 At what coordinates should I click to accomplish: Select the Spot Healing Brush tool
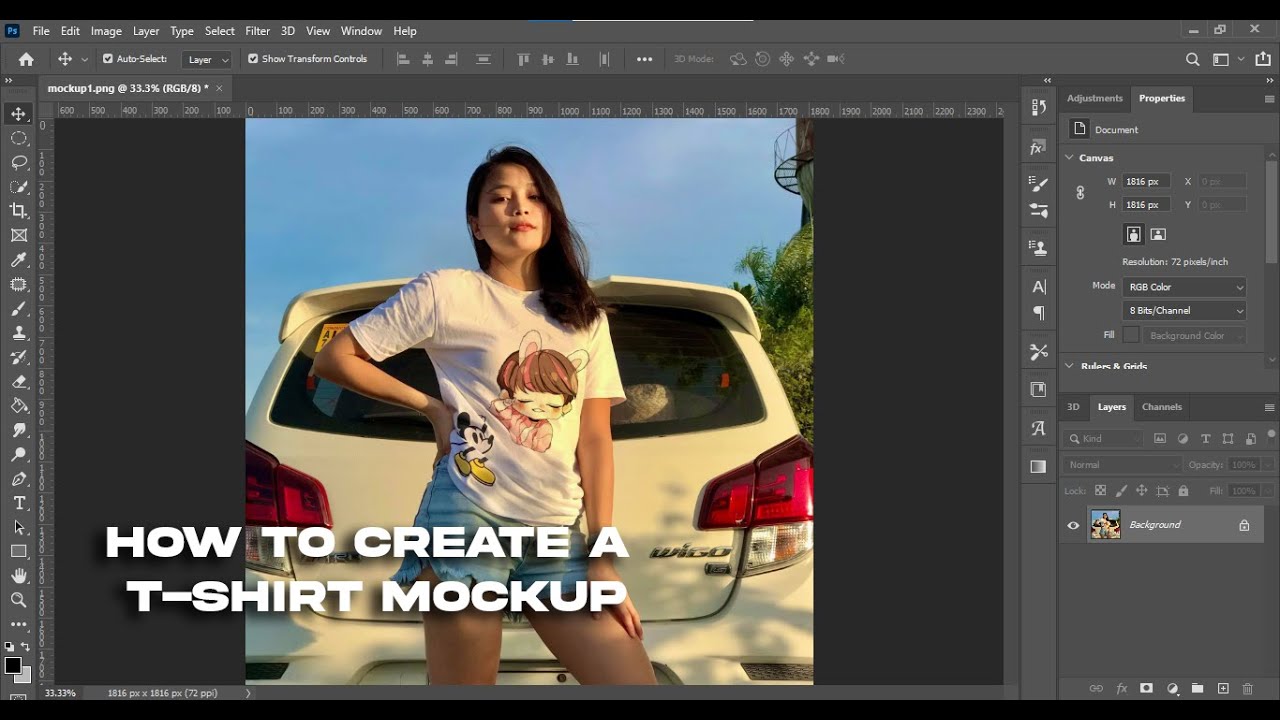point(19,284)
